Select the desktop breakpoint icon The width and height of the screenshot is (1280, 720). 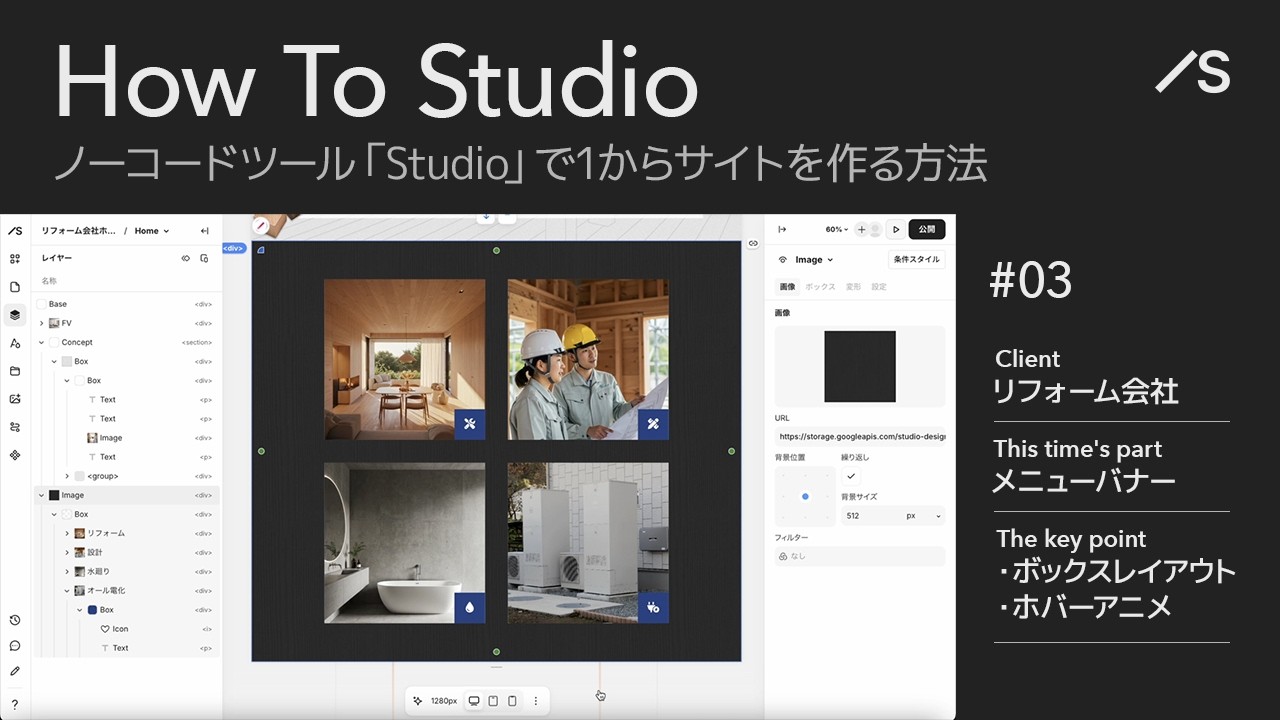tap(474, 701)
